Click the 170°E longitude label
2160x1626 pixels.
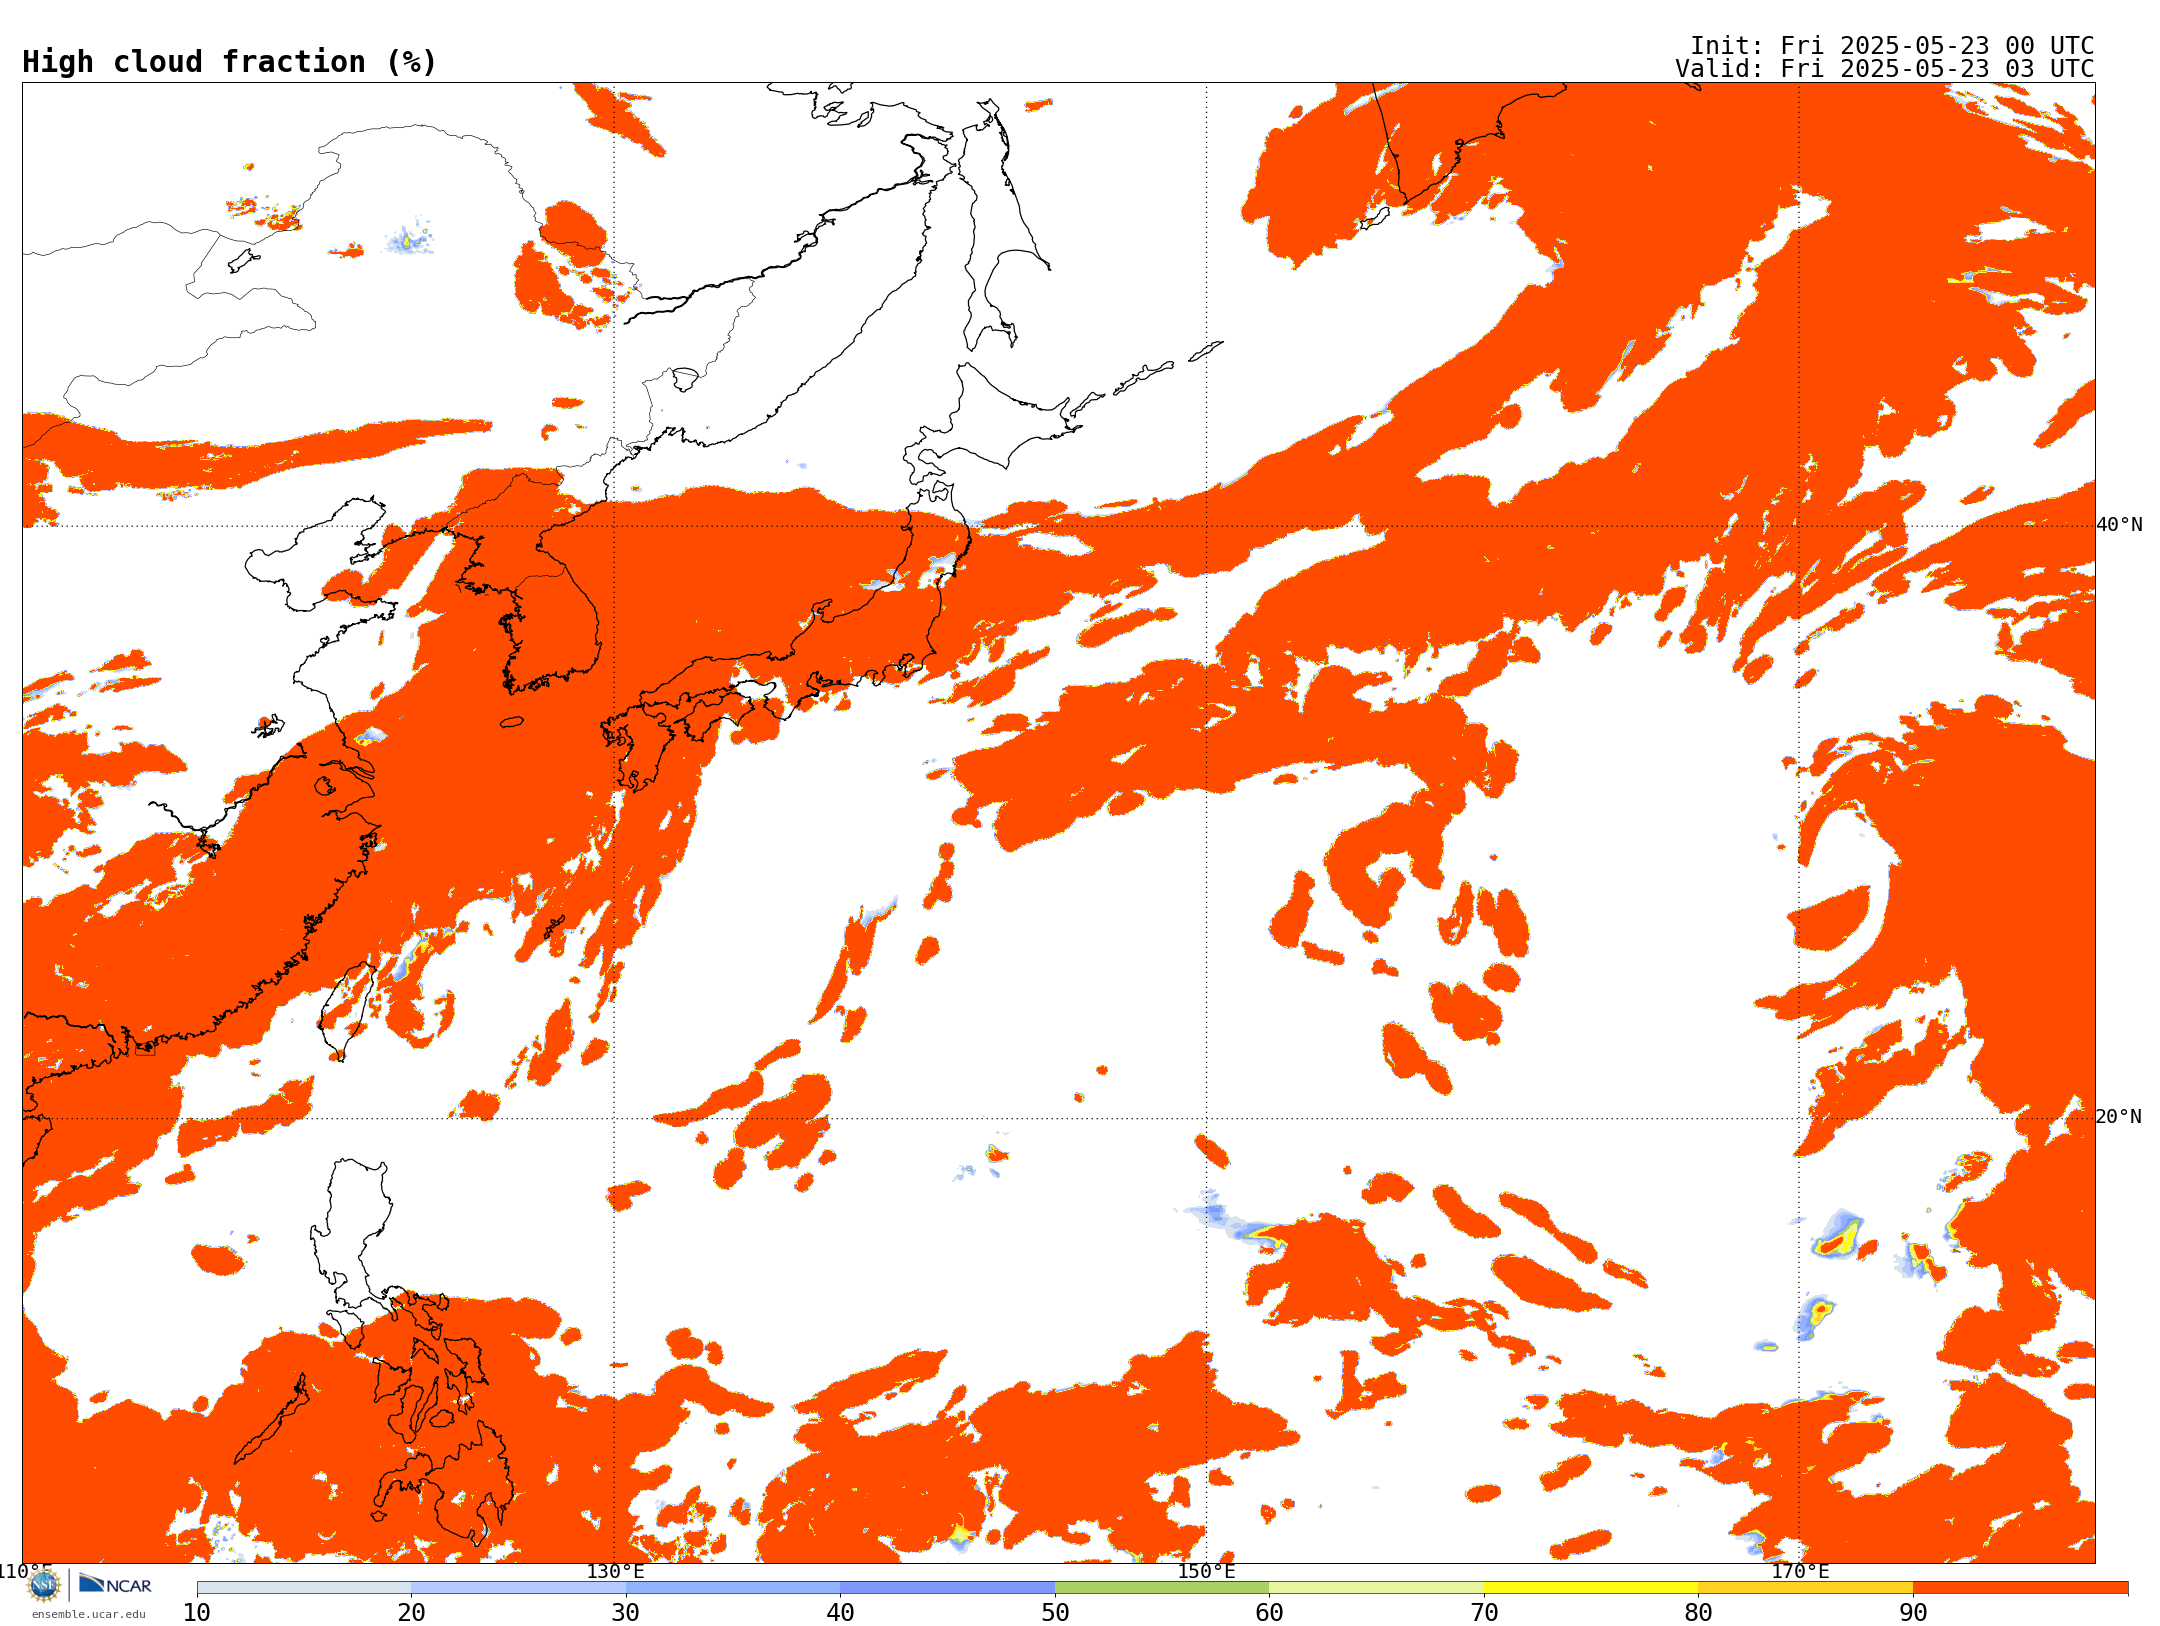coord(1800,1572)
